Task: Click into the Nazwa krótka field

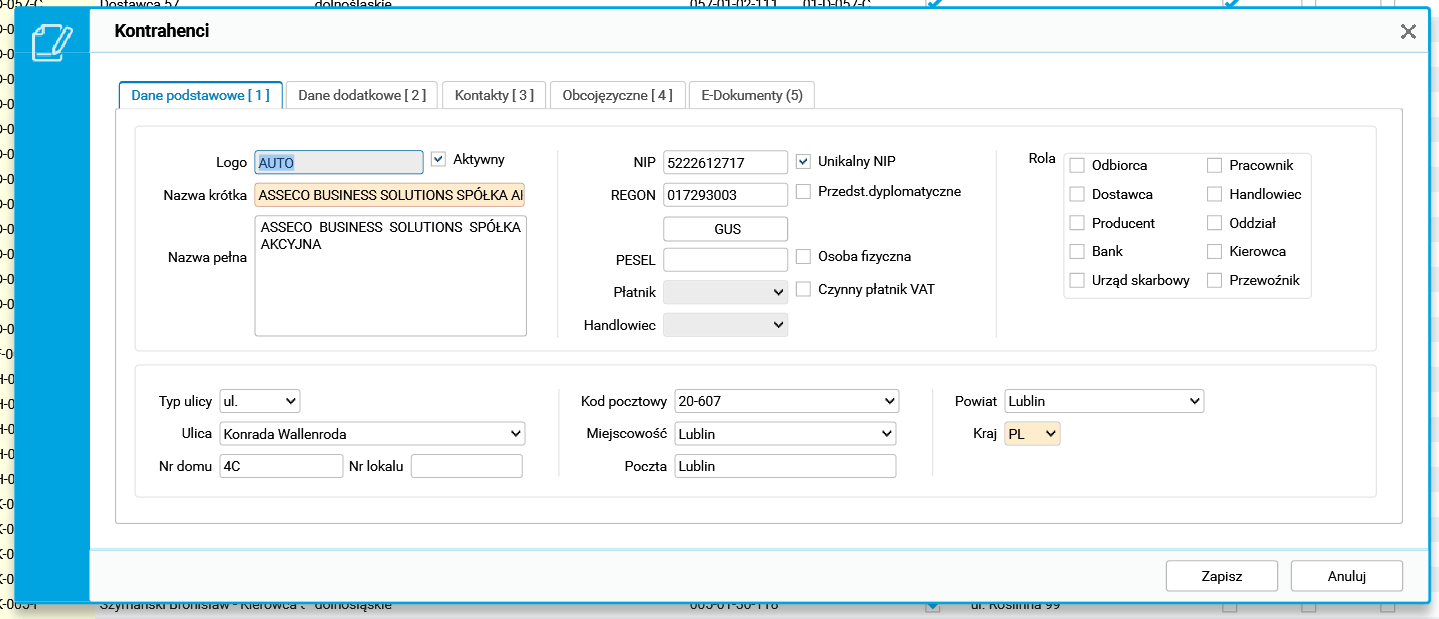Action: (x=390, y=195)
